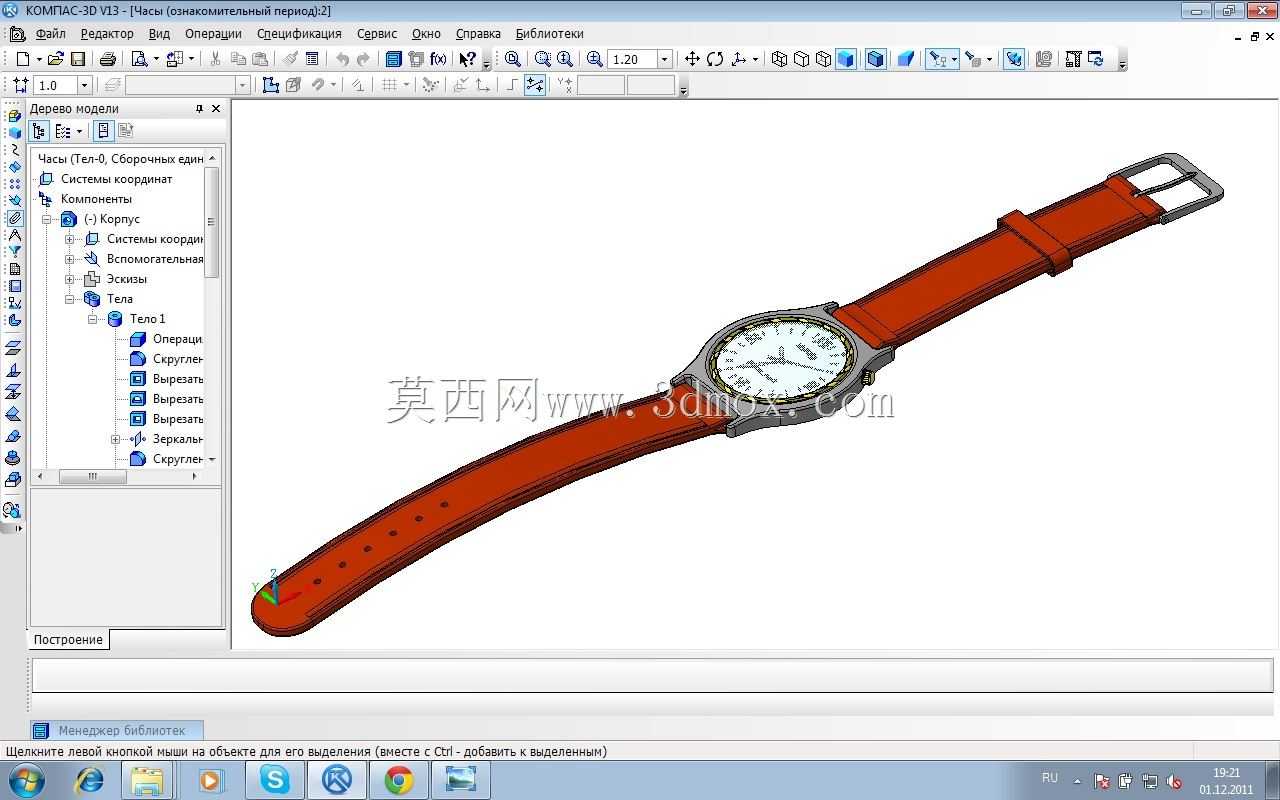Create a new document
The image size is (1280, 800).
pyautogui.click(x=22, y=59)
